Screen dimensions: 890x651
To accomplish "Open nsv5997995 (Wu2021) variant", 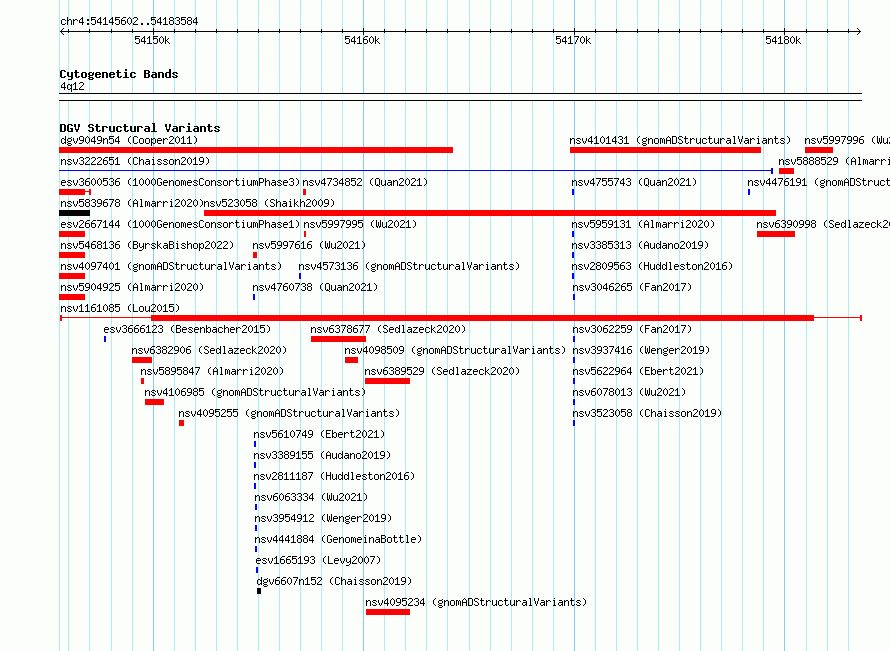I will pyautogui.click(x=360, y=224).
